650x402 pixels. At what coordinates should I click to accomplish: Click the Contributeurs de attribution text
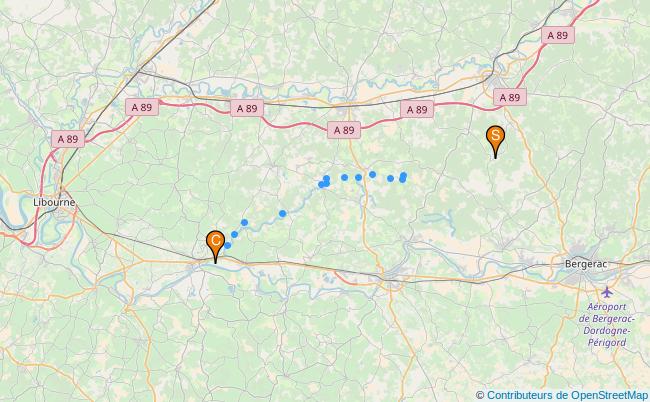coord(528,395)
